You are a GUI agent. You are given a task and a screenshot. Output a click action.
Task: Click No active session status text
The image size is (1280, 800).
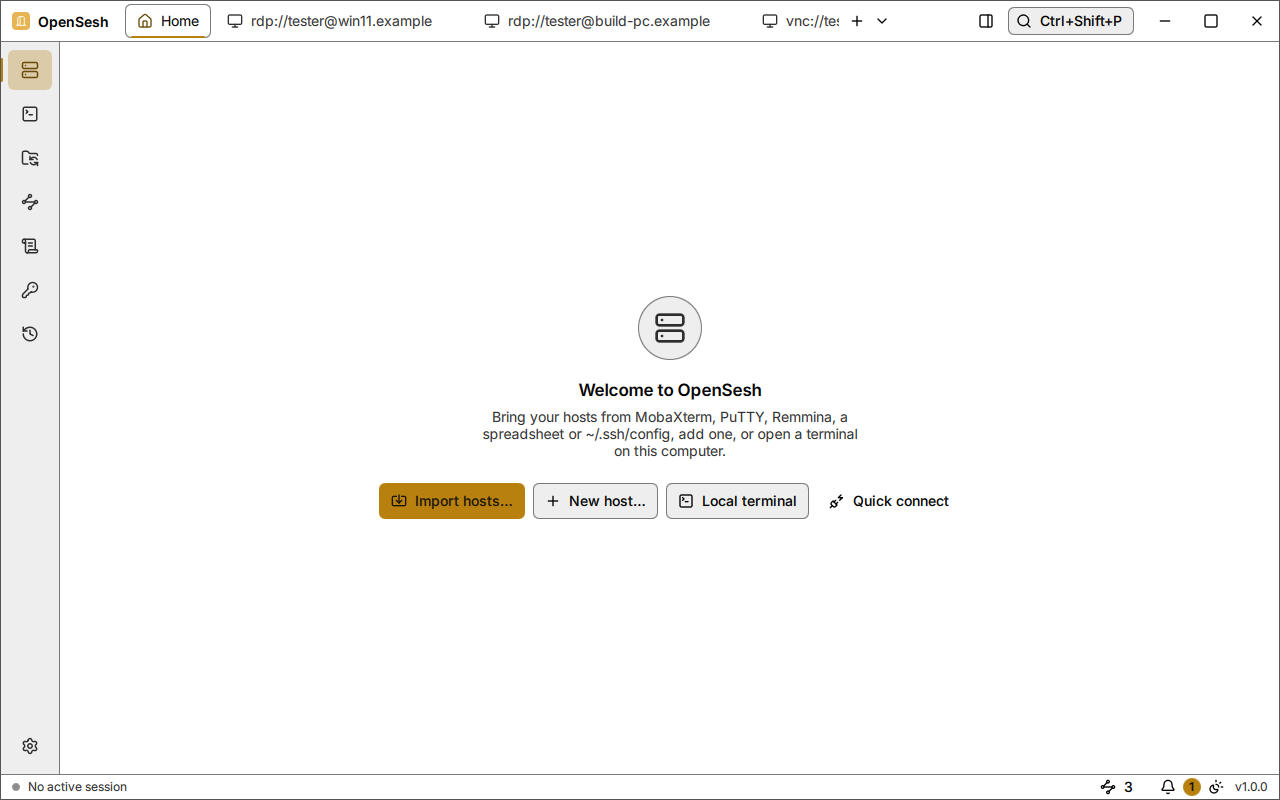click(77, 787)
